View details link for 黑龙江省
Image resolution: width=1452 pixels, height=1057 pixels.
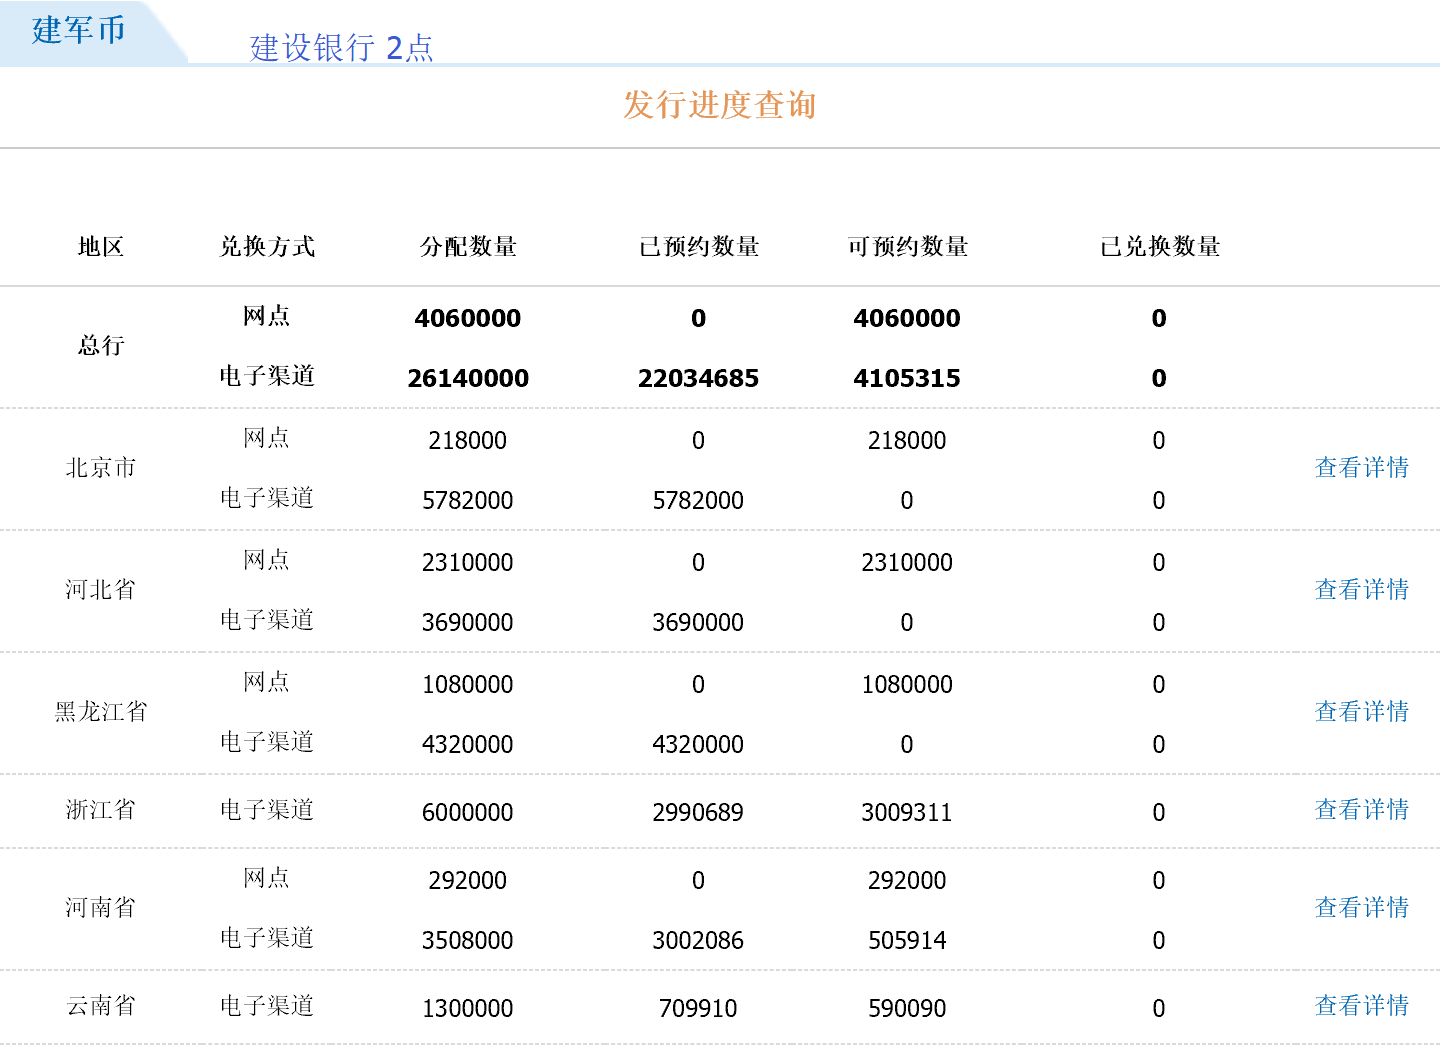click(1361, 712)
